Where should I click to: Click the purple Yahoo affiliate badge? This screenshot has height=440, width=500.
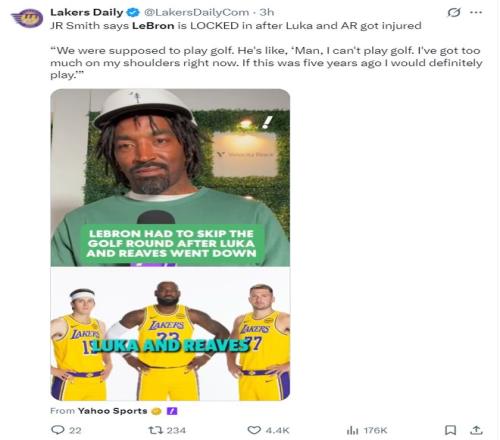coord(172,411)
